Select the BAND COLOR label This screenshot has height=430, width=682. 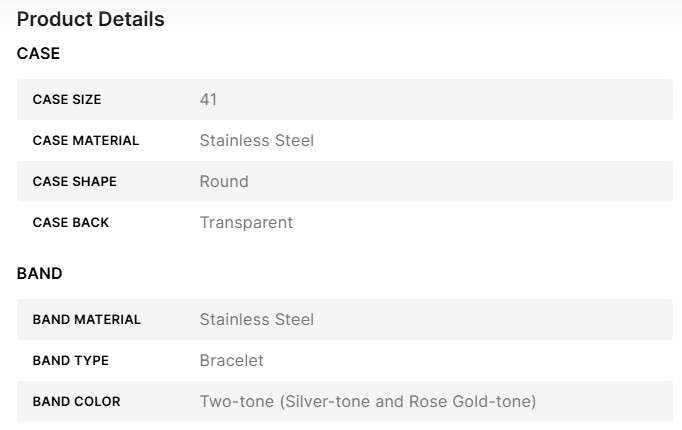pyautogui.click(x=77, y=402)
